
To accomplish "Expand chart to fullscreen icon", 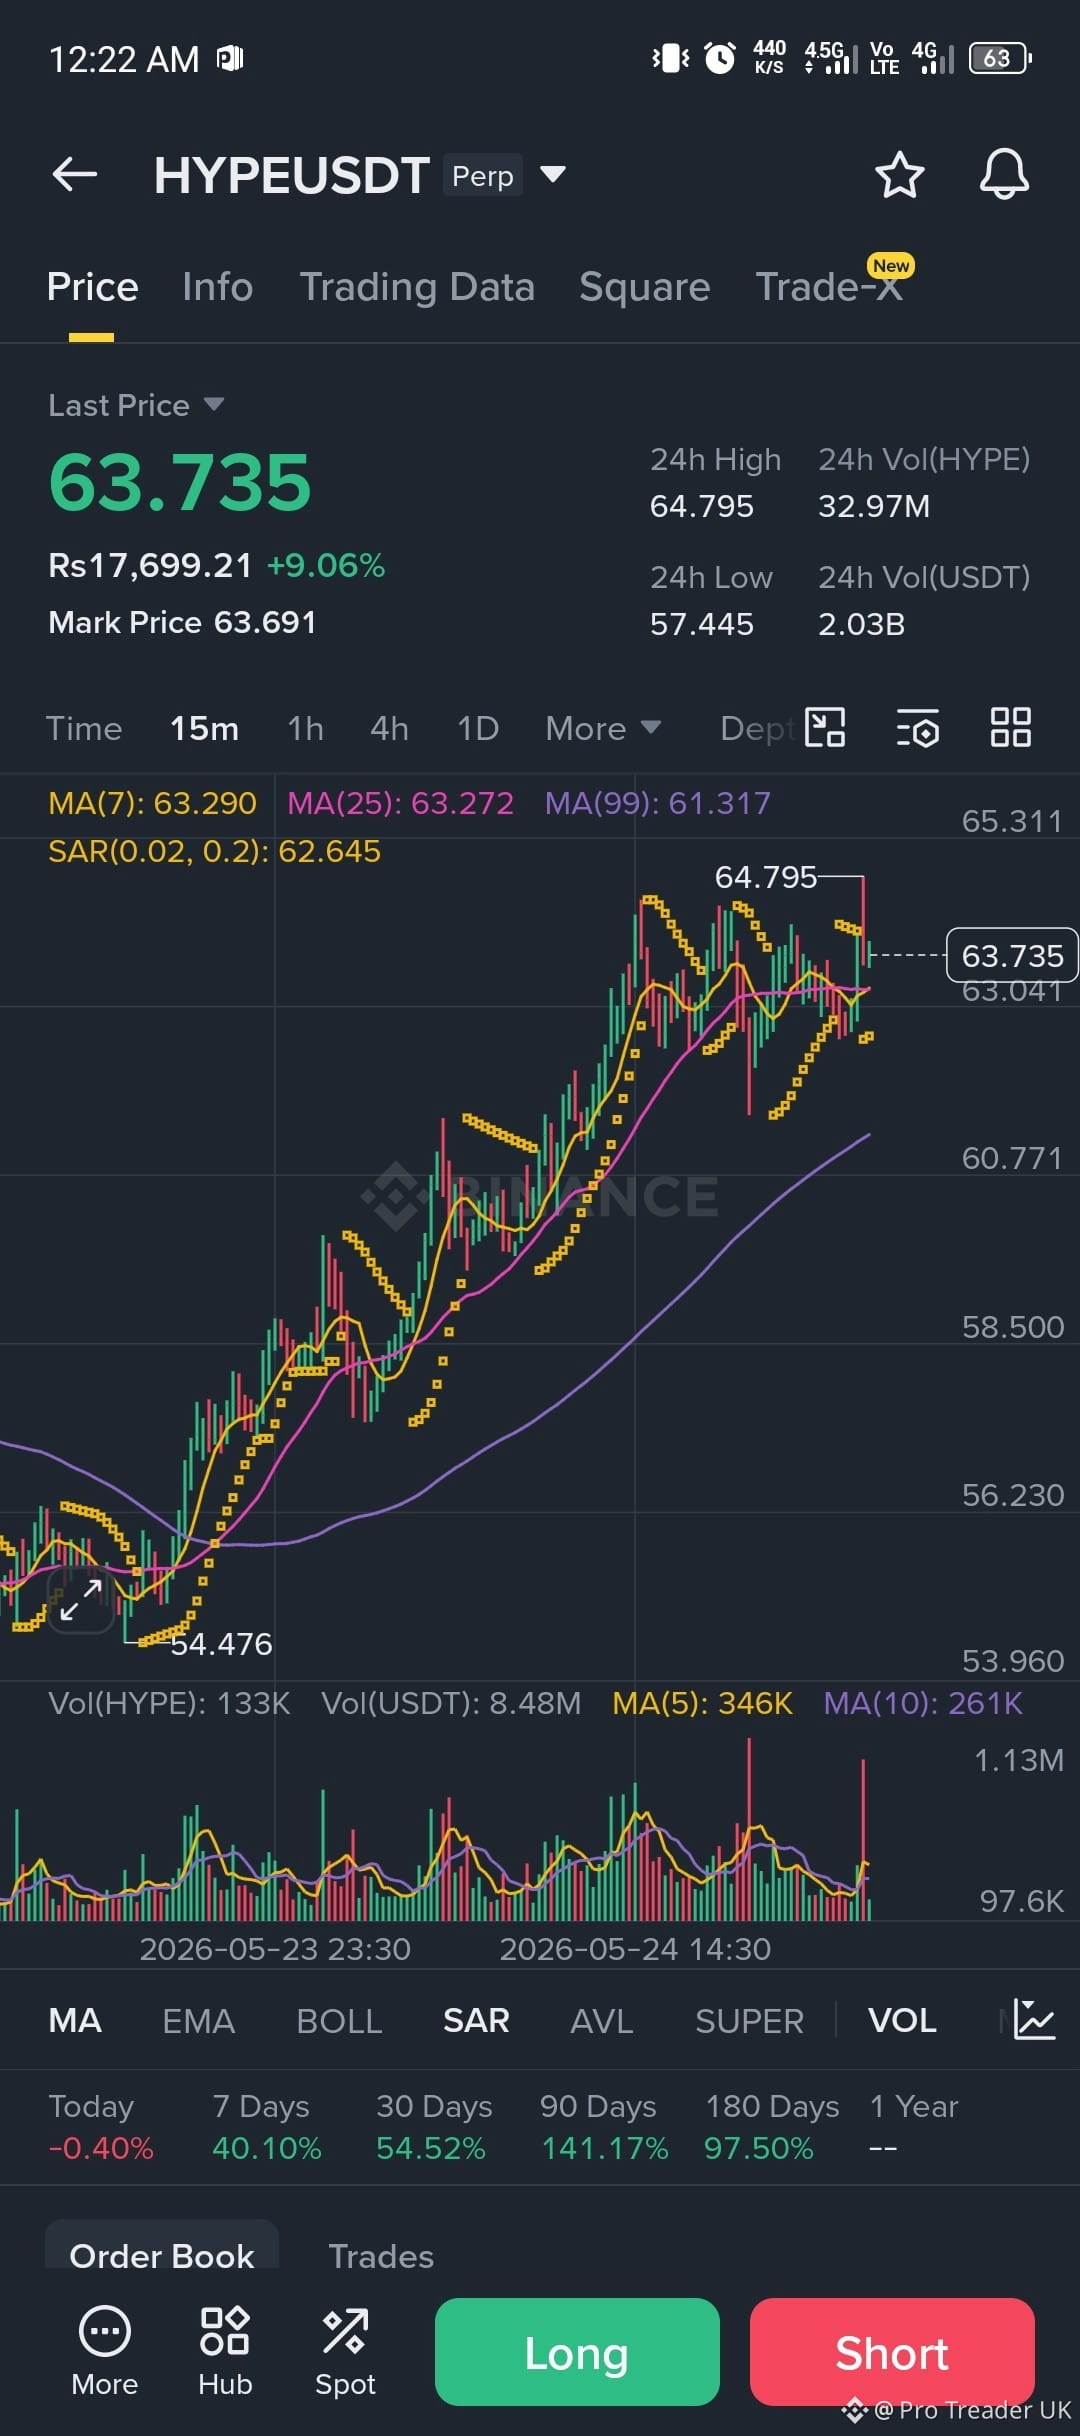I will tap(82, 1600).
